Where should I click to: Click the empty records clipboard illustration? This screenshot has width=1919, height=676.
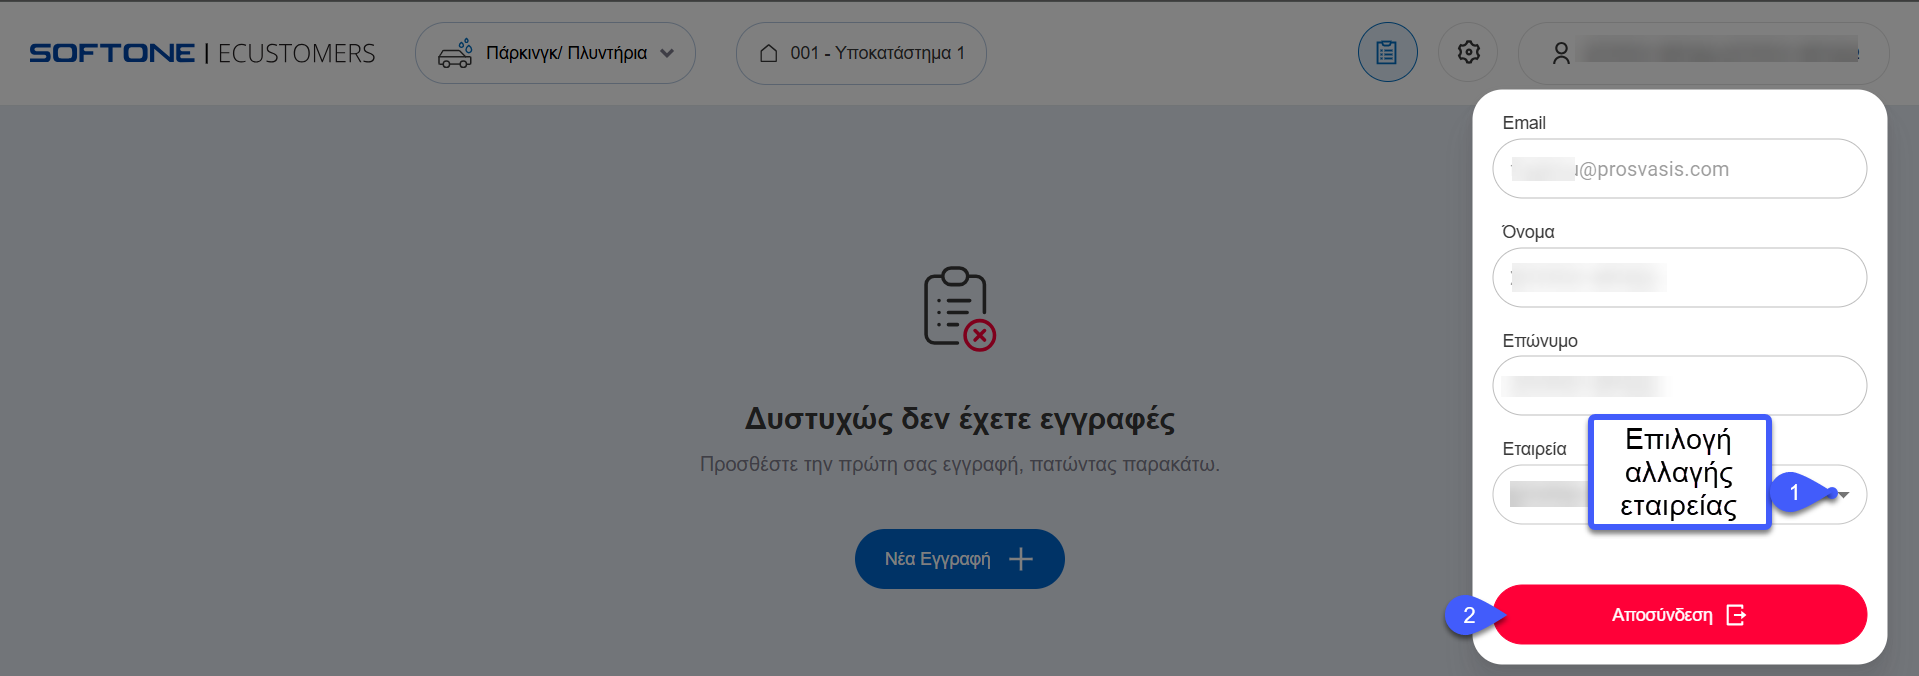pyautogui.click(x=958, y=308)
